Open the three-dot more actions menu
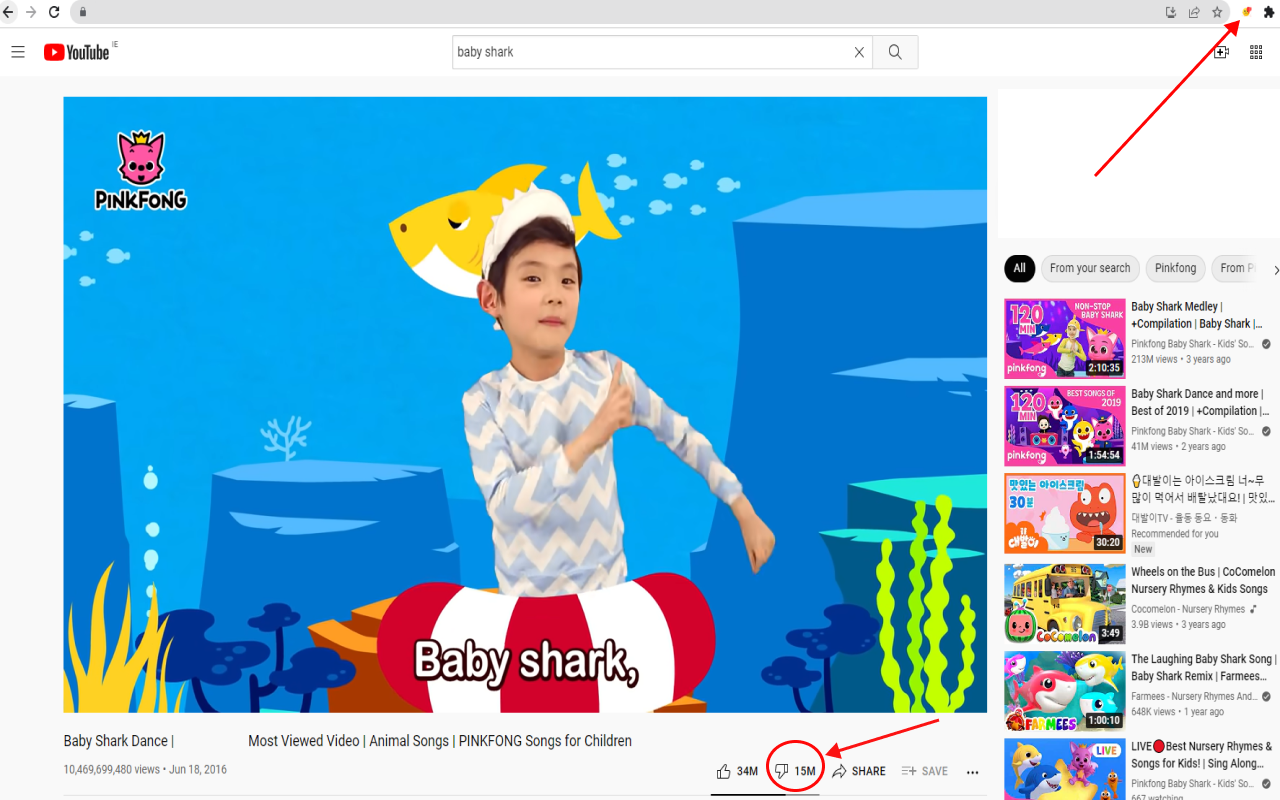 [972, 771]
